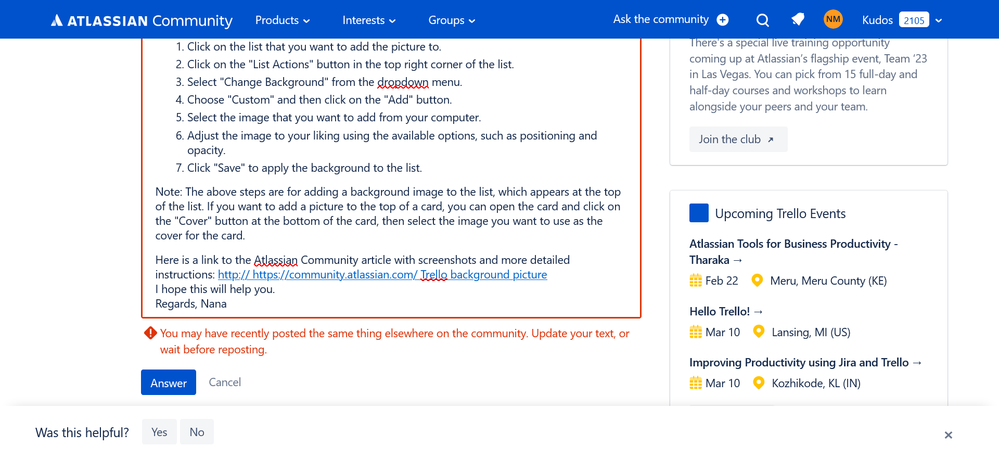Viewport: 999px width, 457px height.
Task: Click the calendar icon next to Feb 22
Action: pyautogui.click(x=695, y=280)
